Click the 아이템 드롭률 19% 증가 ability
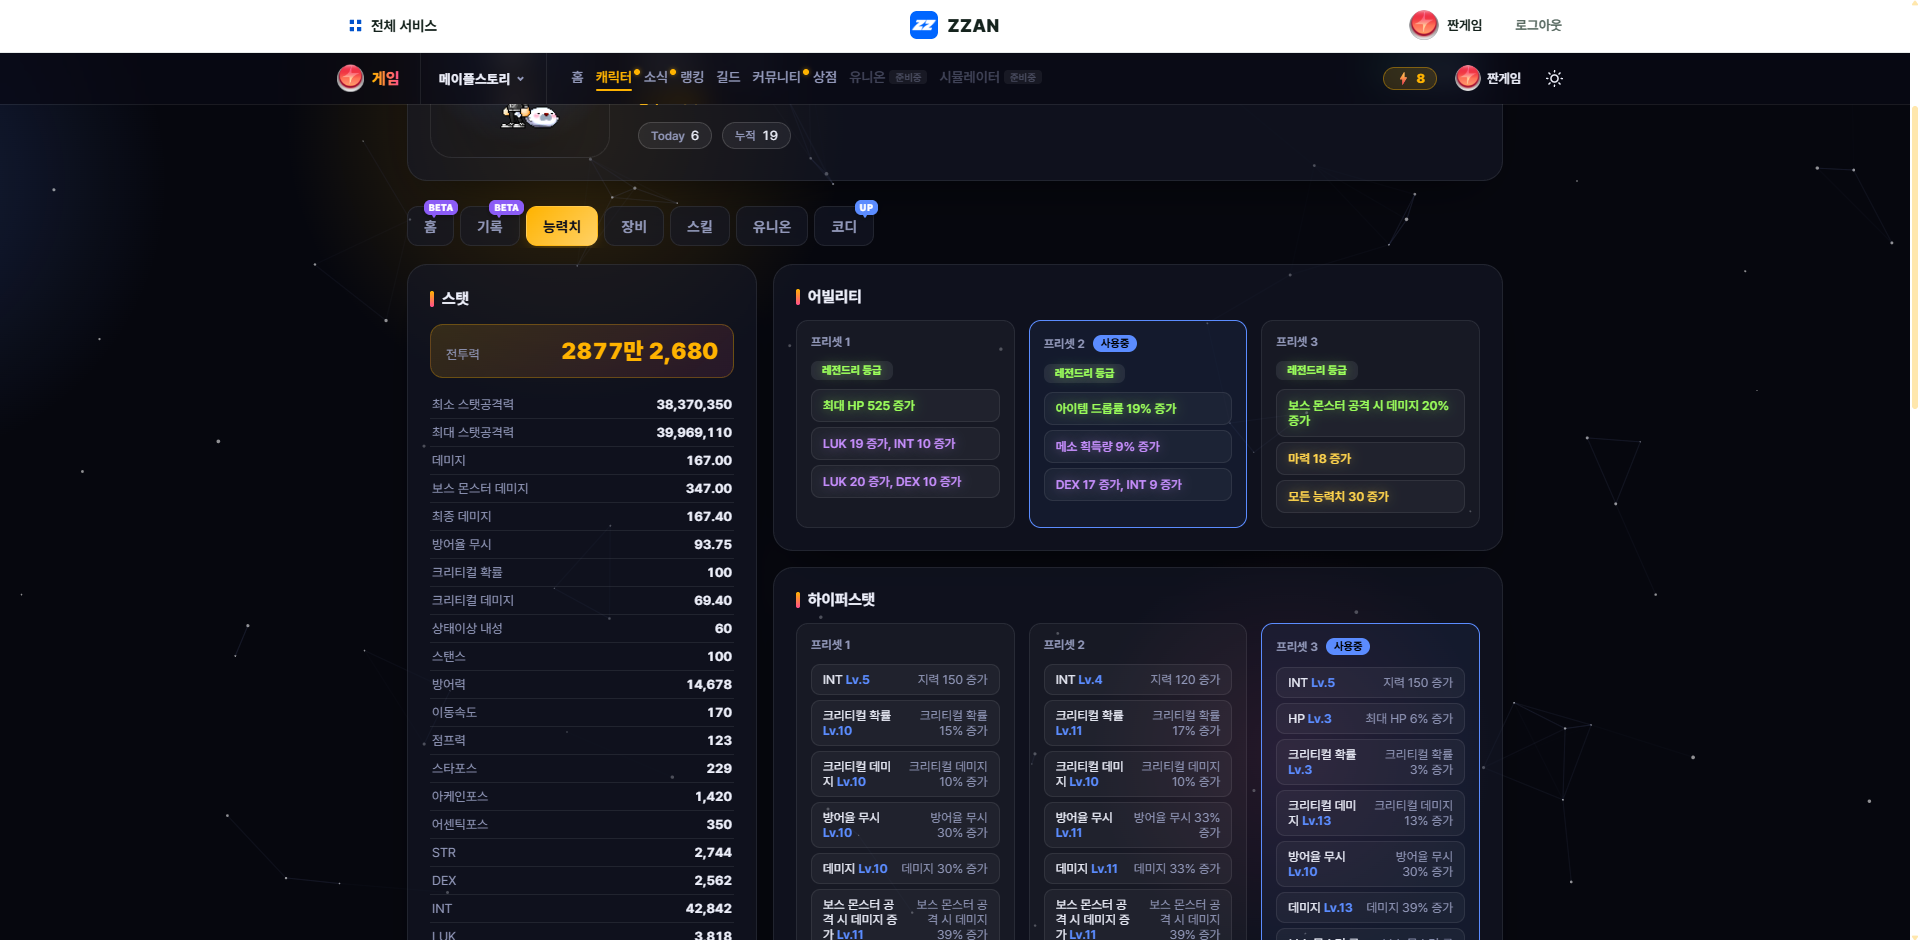This screenshot has height=940, width=1919. [1138, 409]
